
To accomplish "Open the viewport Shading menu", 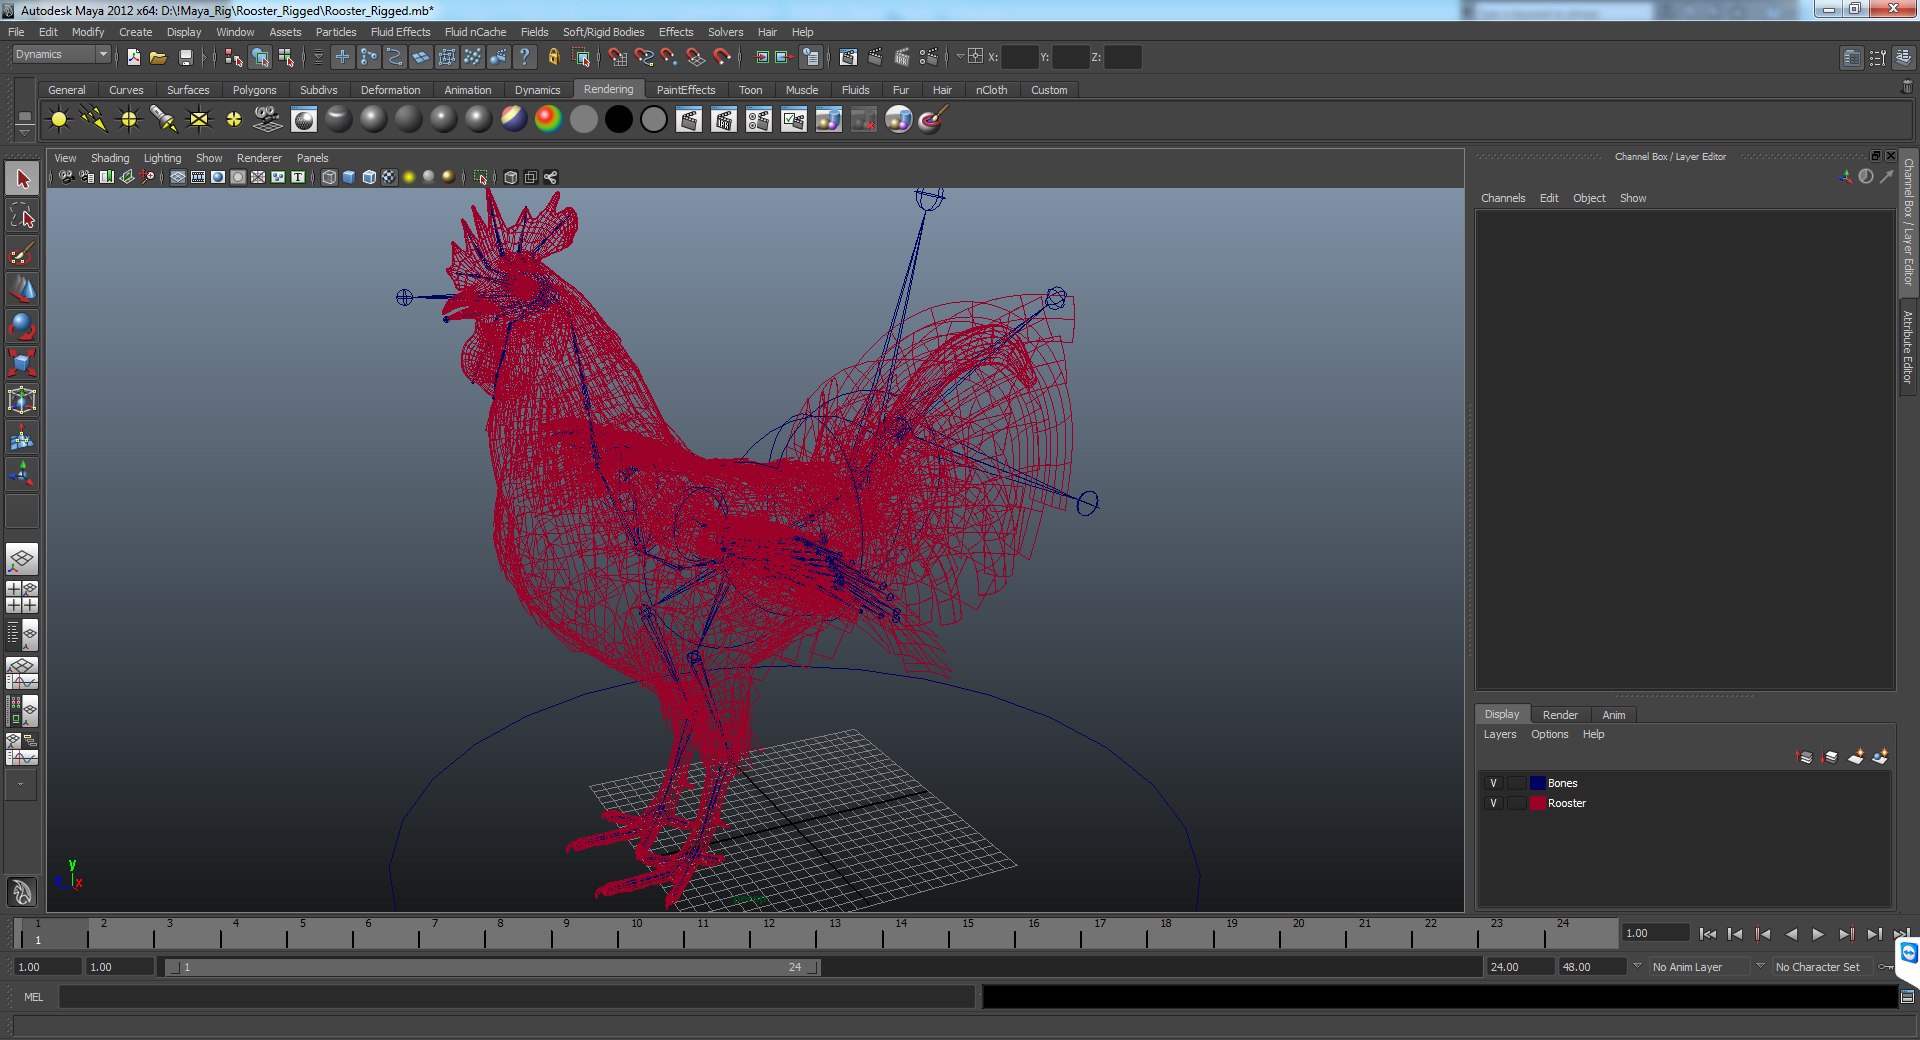I will coord(110,158).
